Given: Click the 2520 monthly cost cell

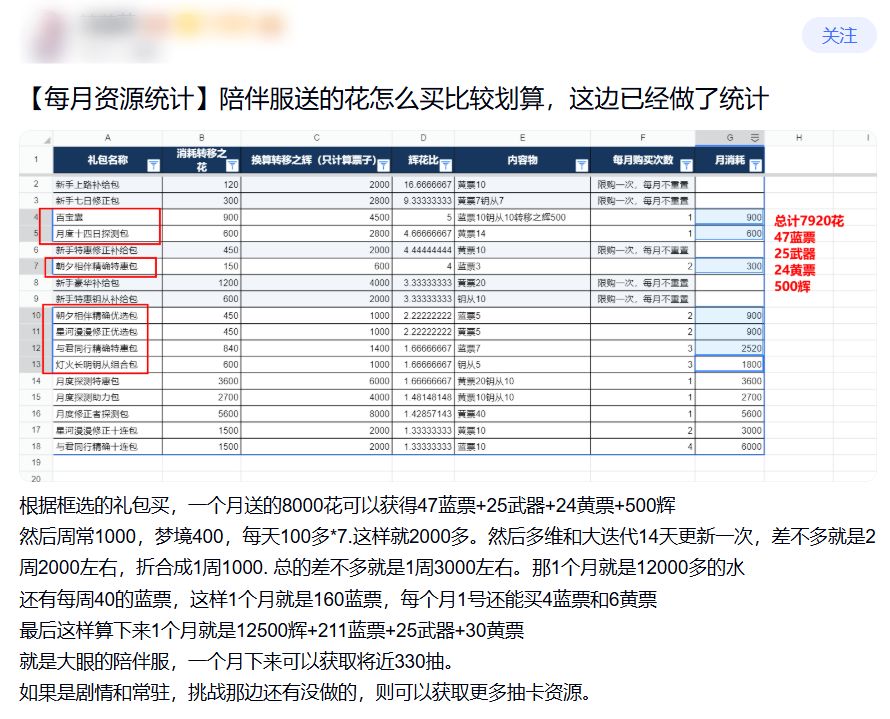Looking at the screenshot, I should (730, 348).
